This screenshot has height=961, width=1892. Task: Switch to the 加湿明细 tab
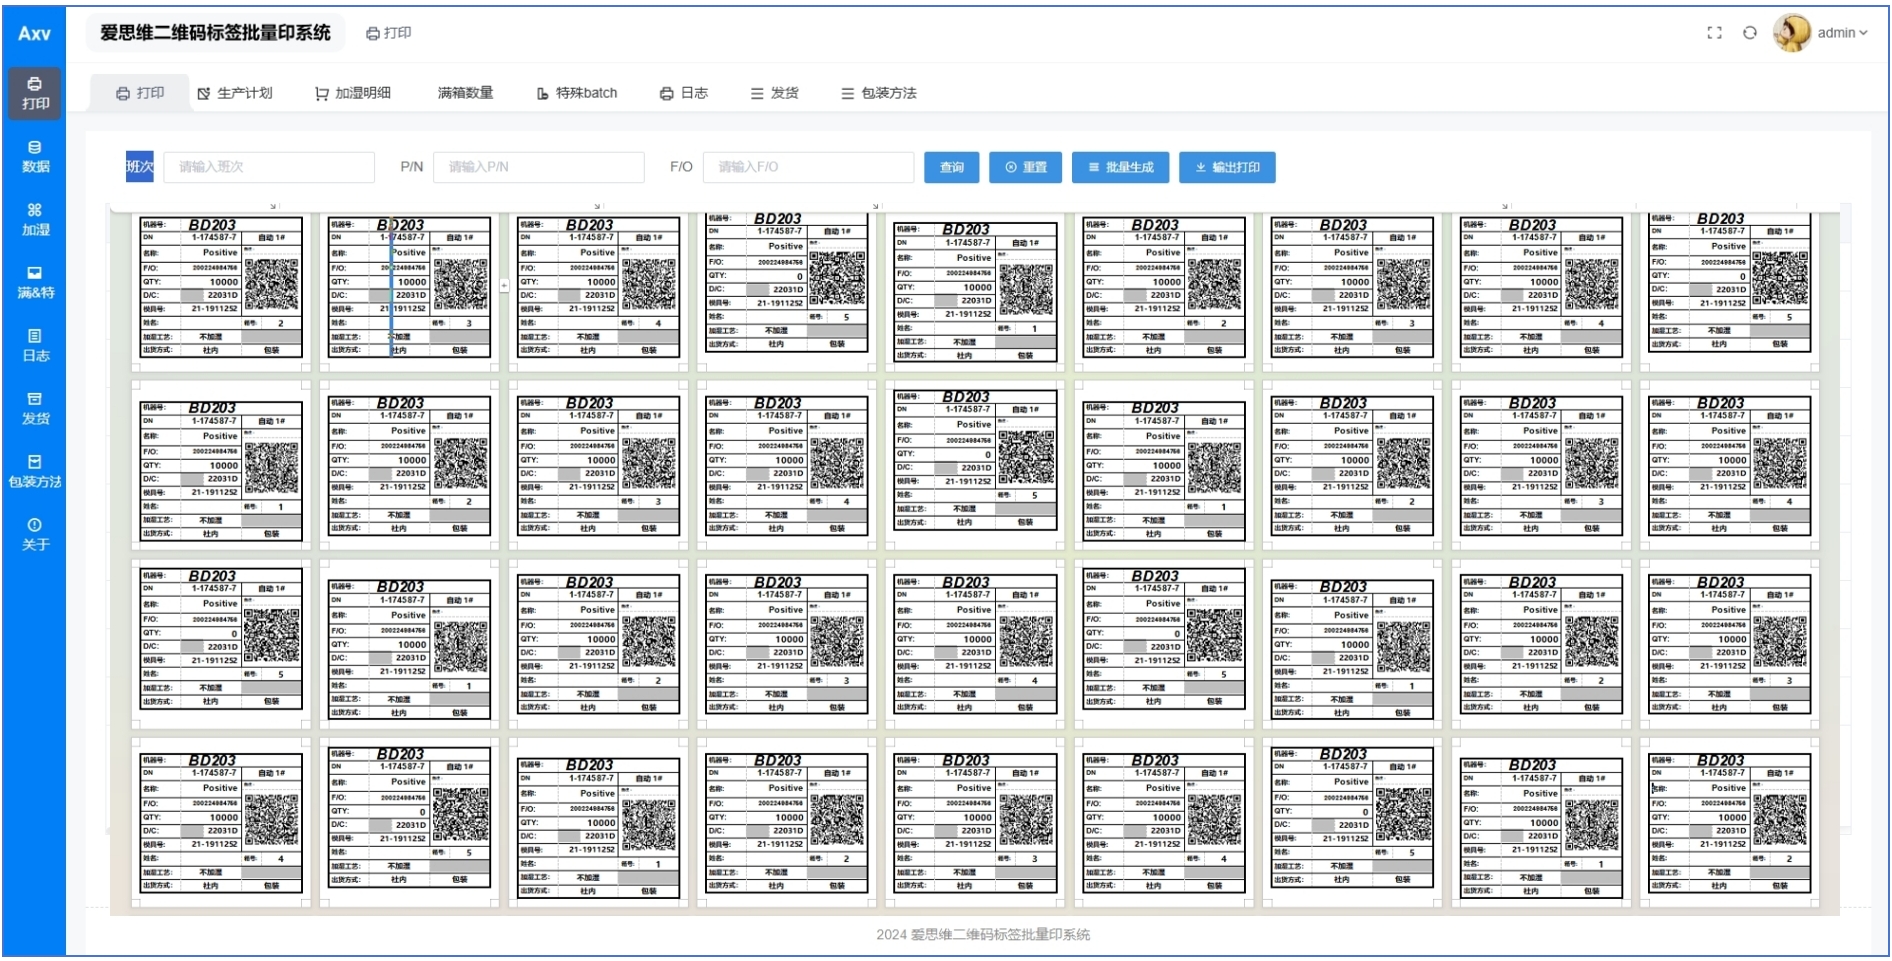[353, 93]
